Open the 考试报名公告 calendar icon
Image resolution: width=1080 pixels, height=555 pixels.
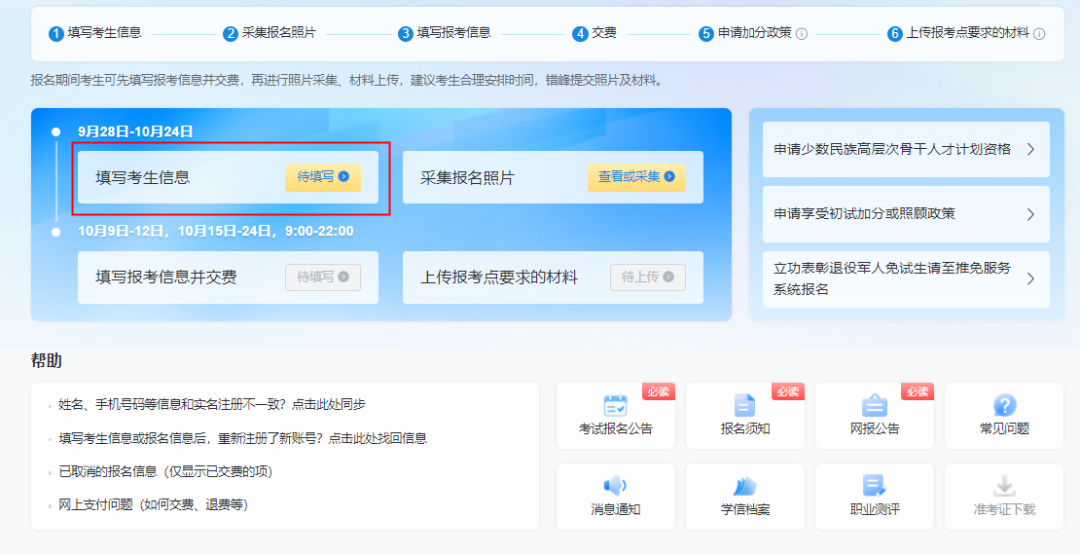coord(615,405)
